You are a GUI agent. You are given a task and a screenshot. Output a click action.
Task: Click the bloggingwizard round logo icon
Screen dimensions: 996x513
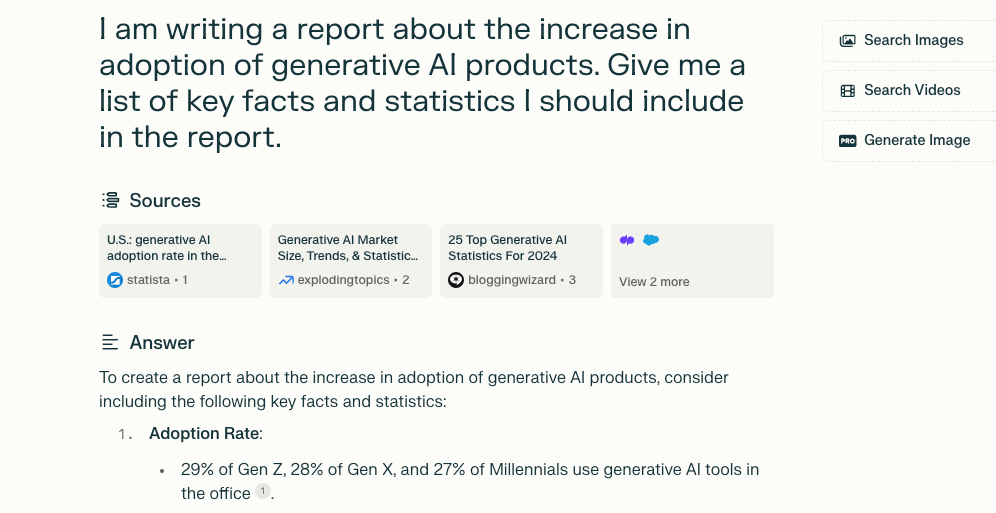[456, 280]
